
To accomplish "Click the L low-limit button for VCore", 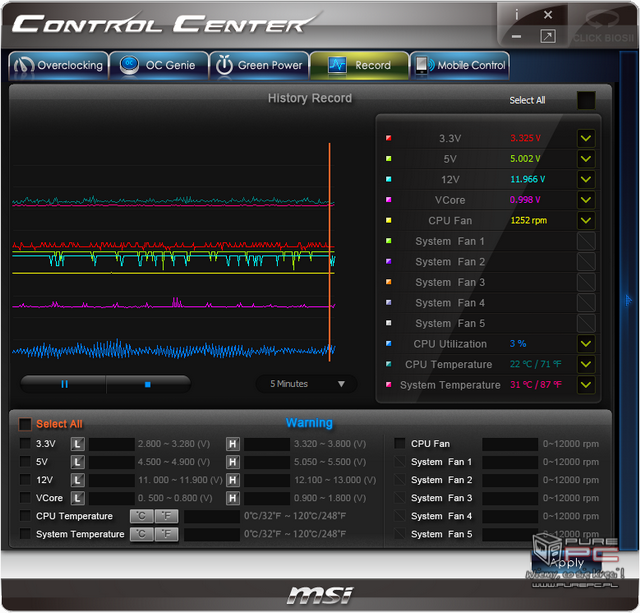I will 78,498.
